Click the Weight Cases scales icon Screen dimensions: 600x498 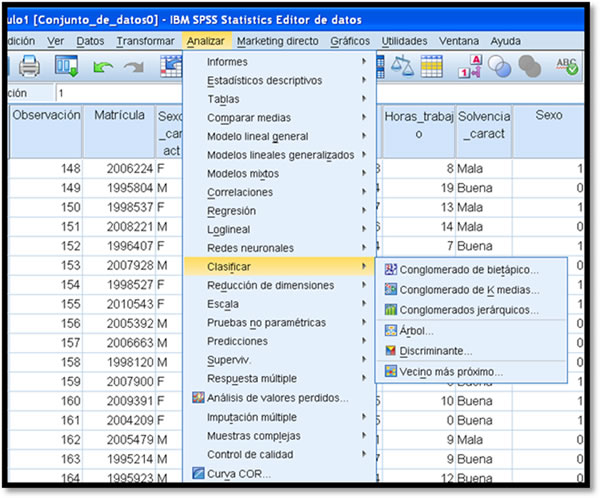(402, 66)
